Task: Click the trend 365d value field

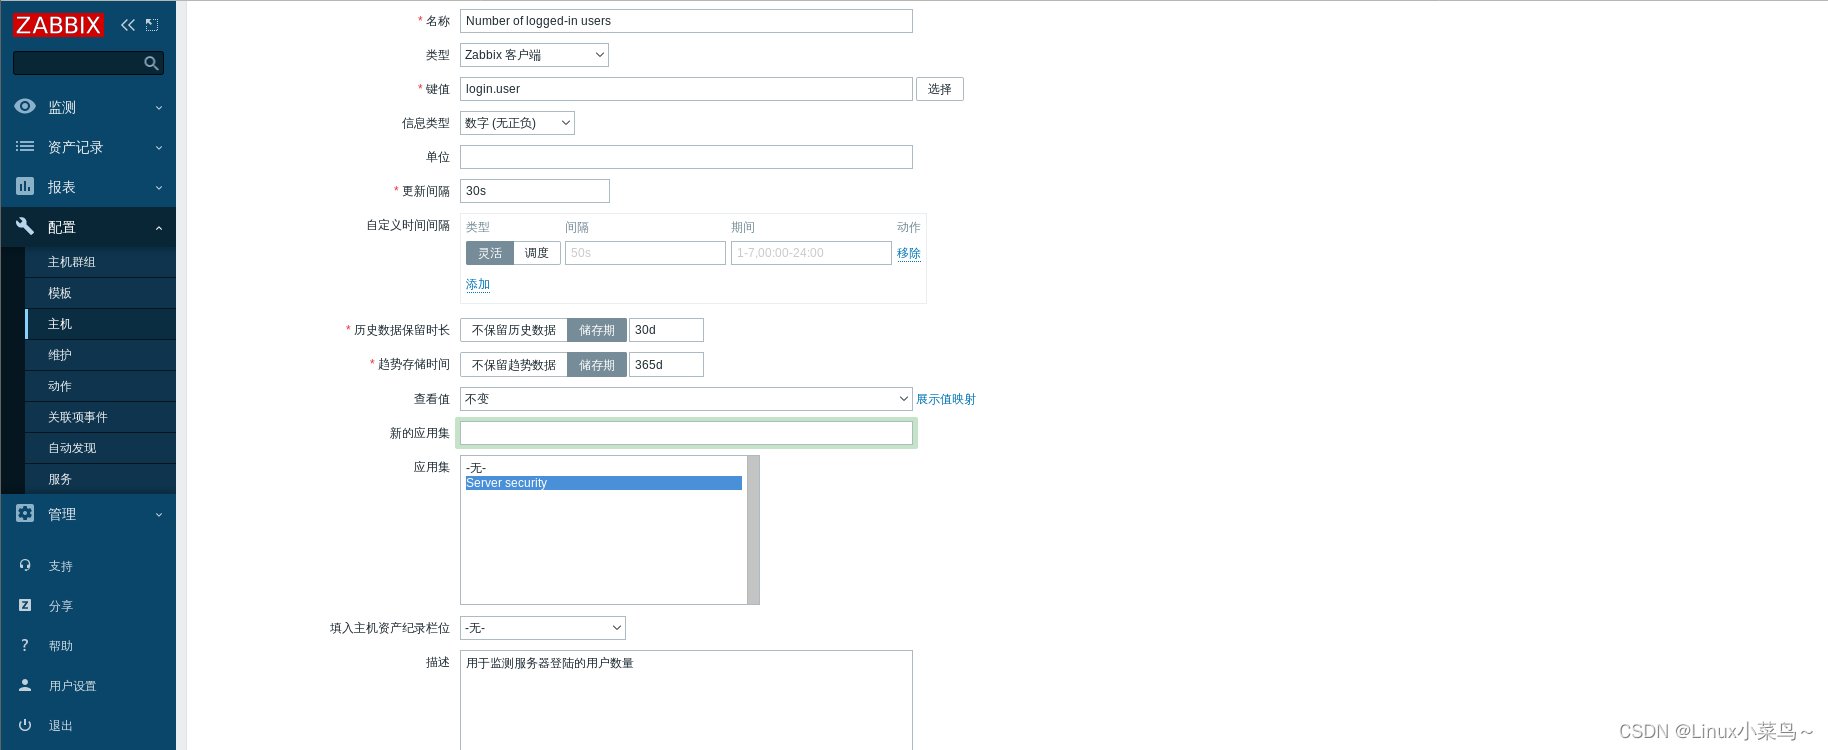Action: (666, 365)
